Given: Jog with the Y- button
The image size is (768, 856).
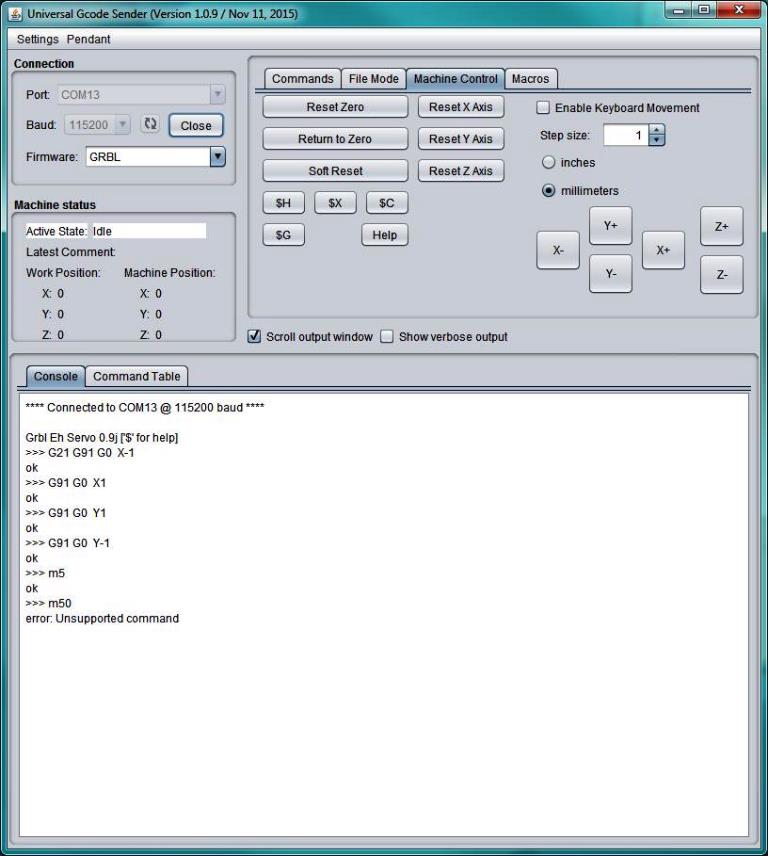Looking at the screenshot, I should 611,274.
